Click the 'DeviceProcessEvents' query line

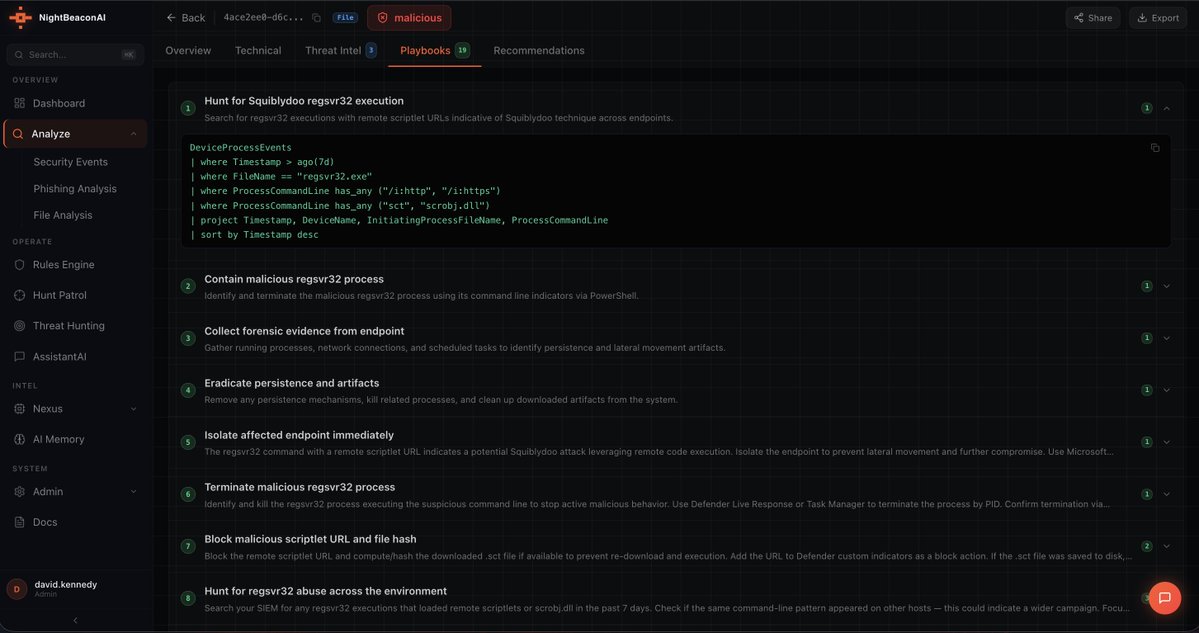tap(240, 148)
